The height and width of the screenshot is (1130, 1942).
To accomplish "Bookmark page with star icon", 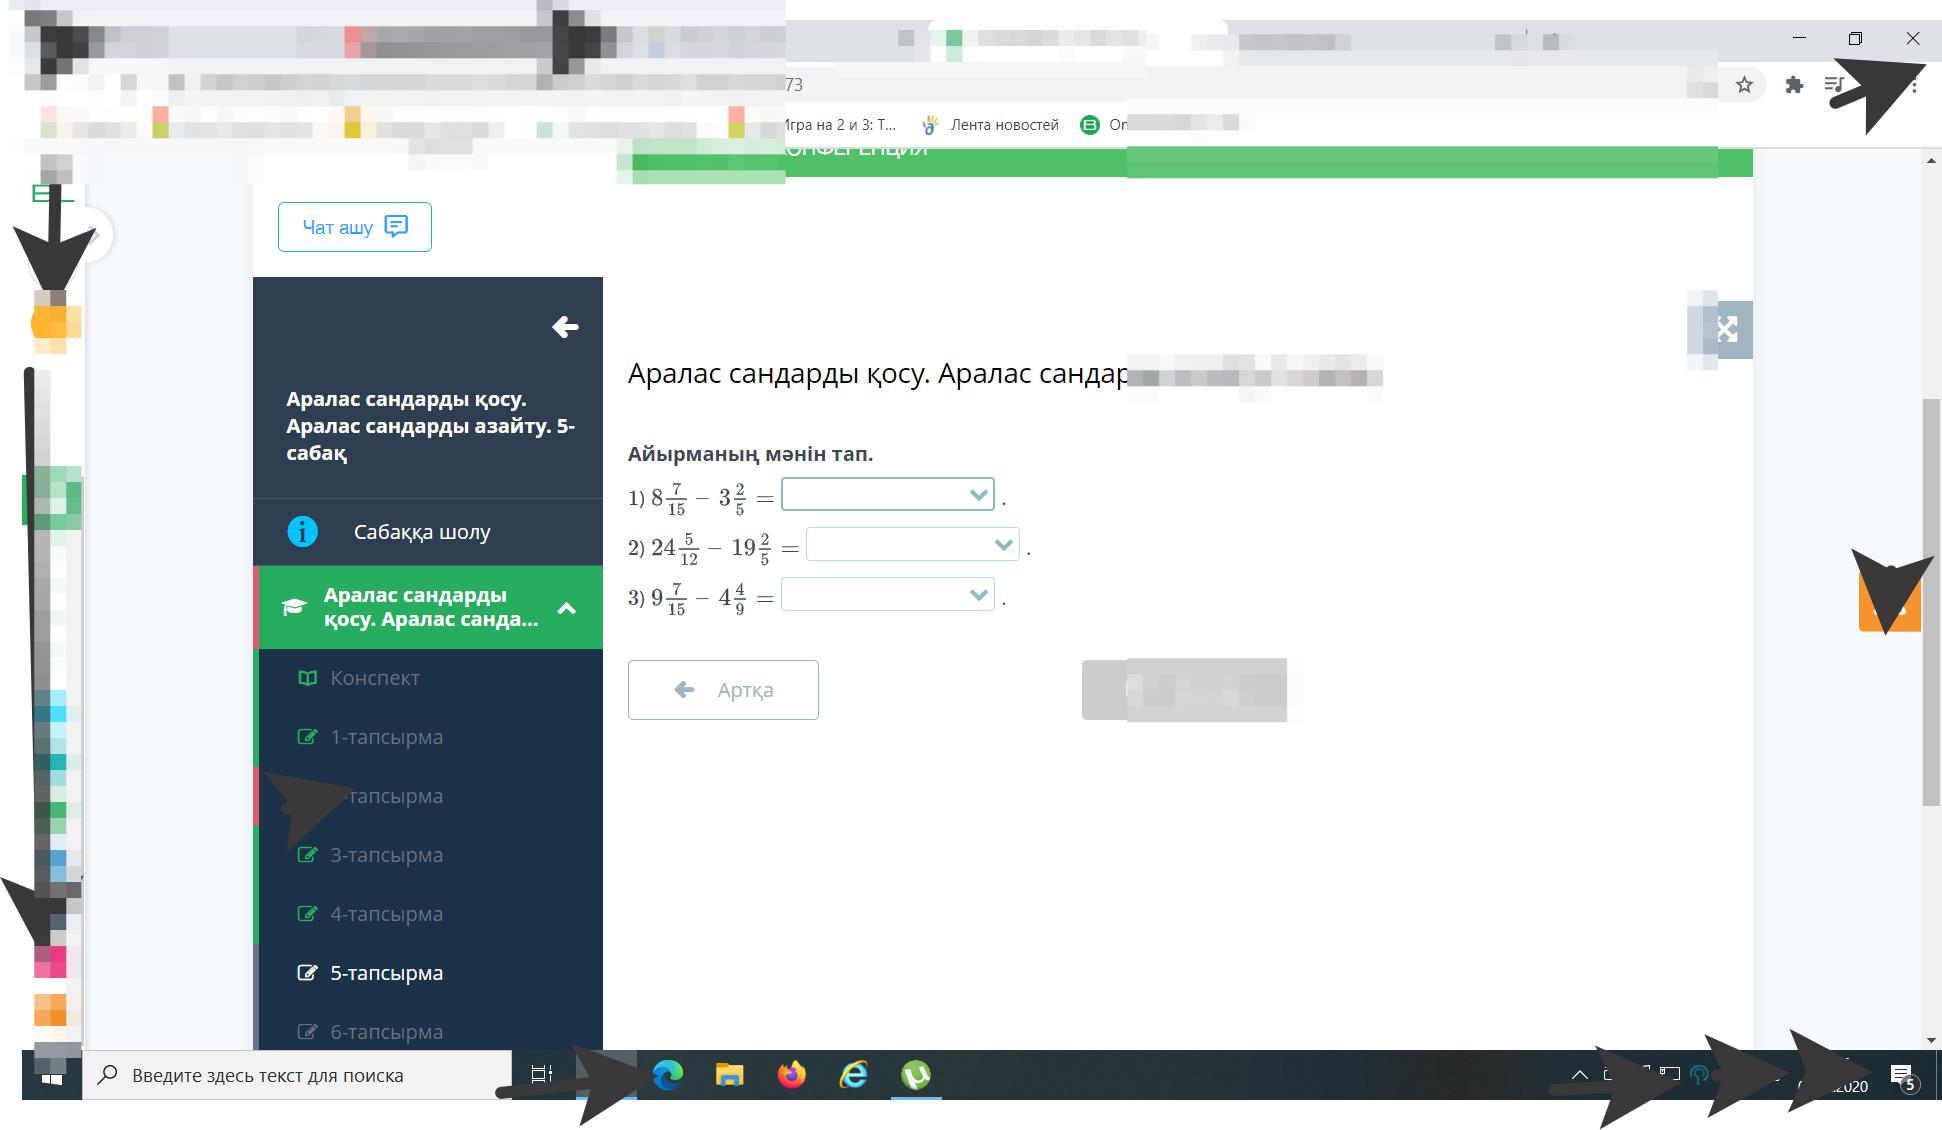I will click(1744, 85).
